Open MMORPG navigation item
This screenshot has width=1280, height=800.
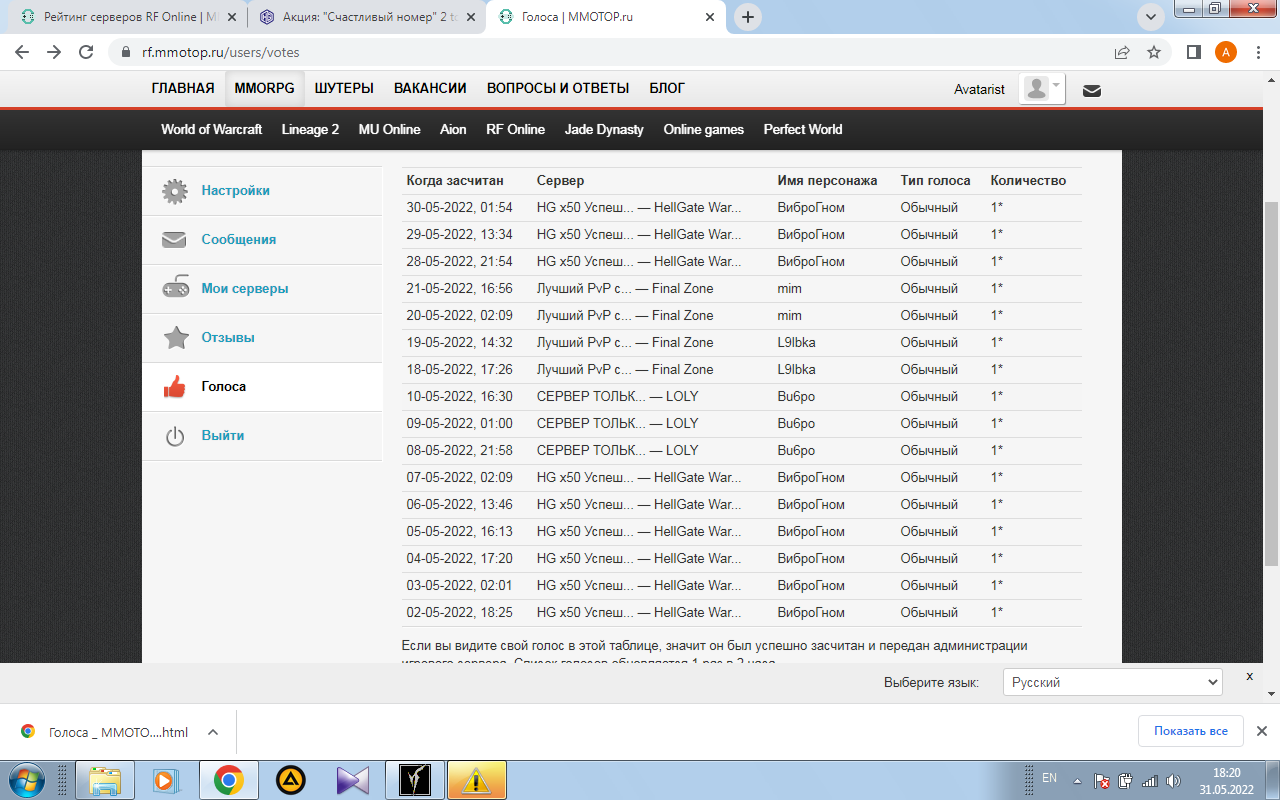click(x=265, y=88)
